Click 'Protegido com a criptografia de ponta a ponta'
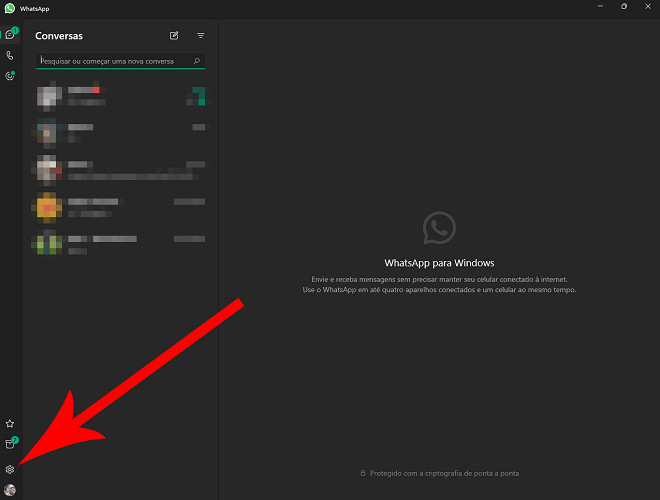Viewport: 660px width, 500px height. 444,473
